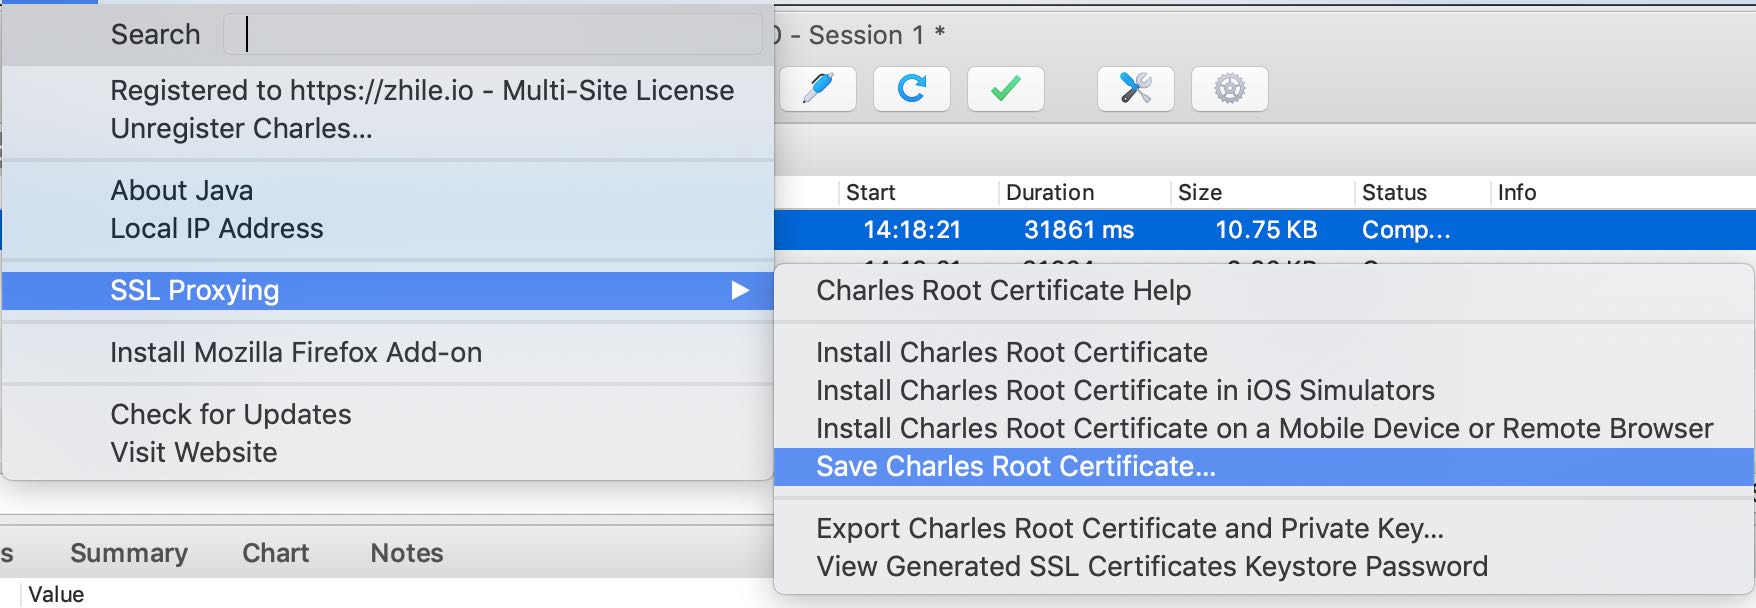This screenshot has width=1756, height=608.
Task: Choose Install Charles Root Certificate in iOS Simulators
Action: point(1125,391)
